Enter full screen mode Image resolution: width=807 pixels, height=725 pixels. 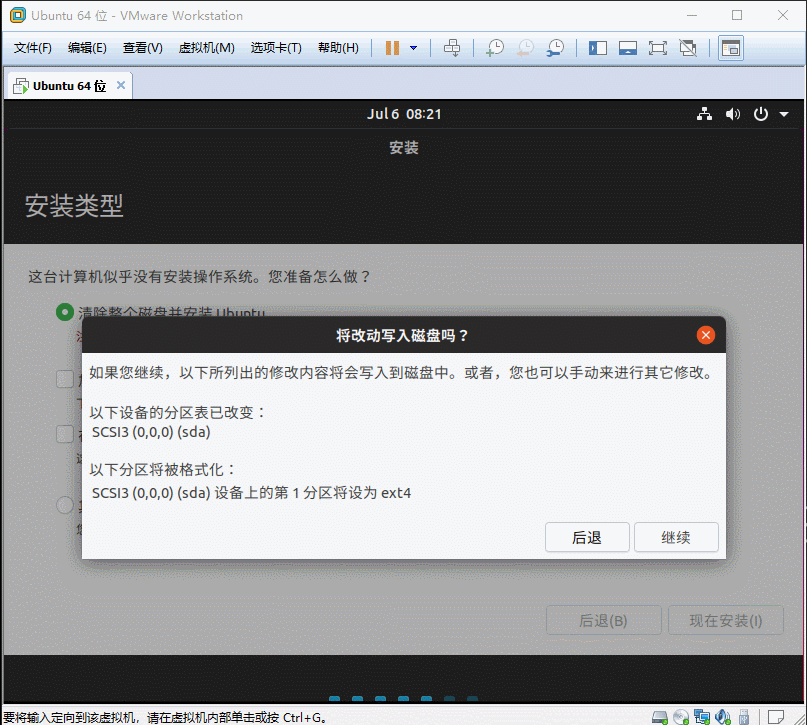pyautogui.click(x=657, y=48)
